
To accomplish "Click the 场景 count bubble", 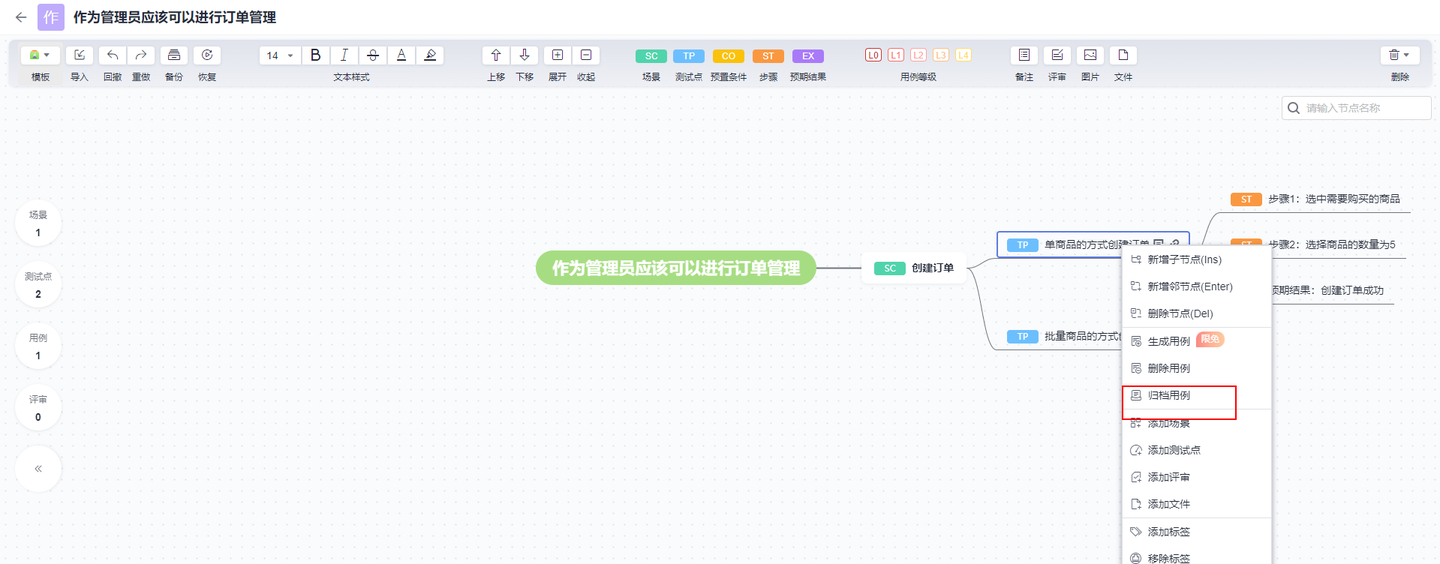I will [x=38, y=223].
